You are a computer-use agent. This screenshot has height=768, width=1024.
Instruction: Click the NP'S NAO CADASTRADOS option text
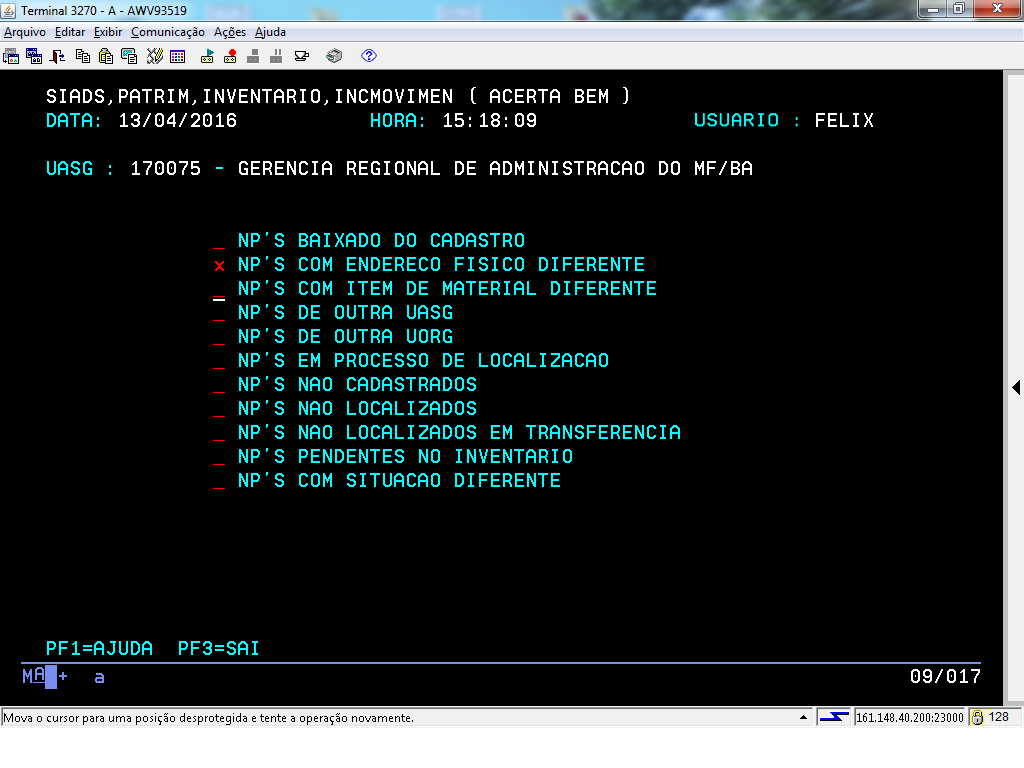click(357, 385)
